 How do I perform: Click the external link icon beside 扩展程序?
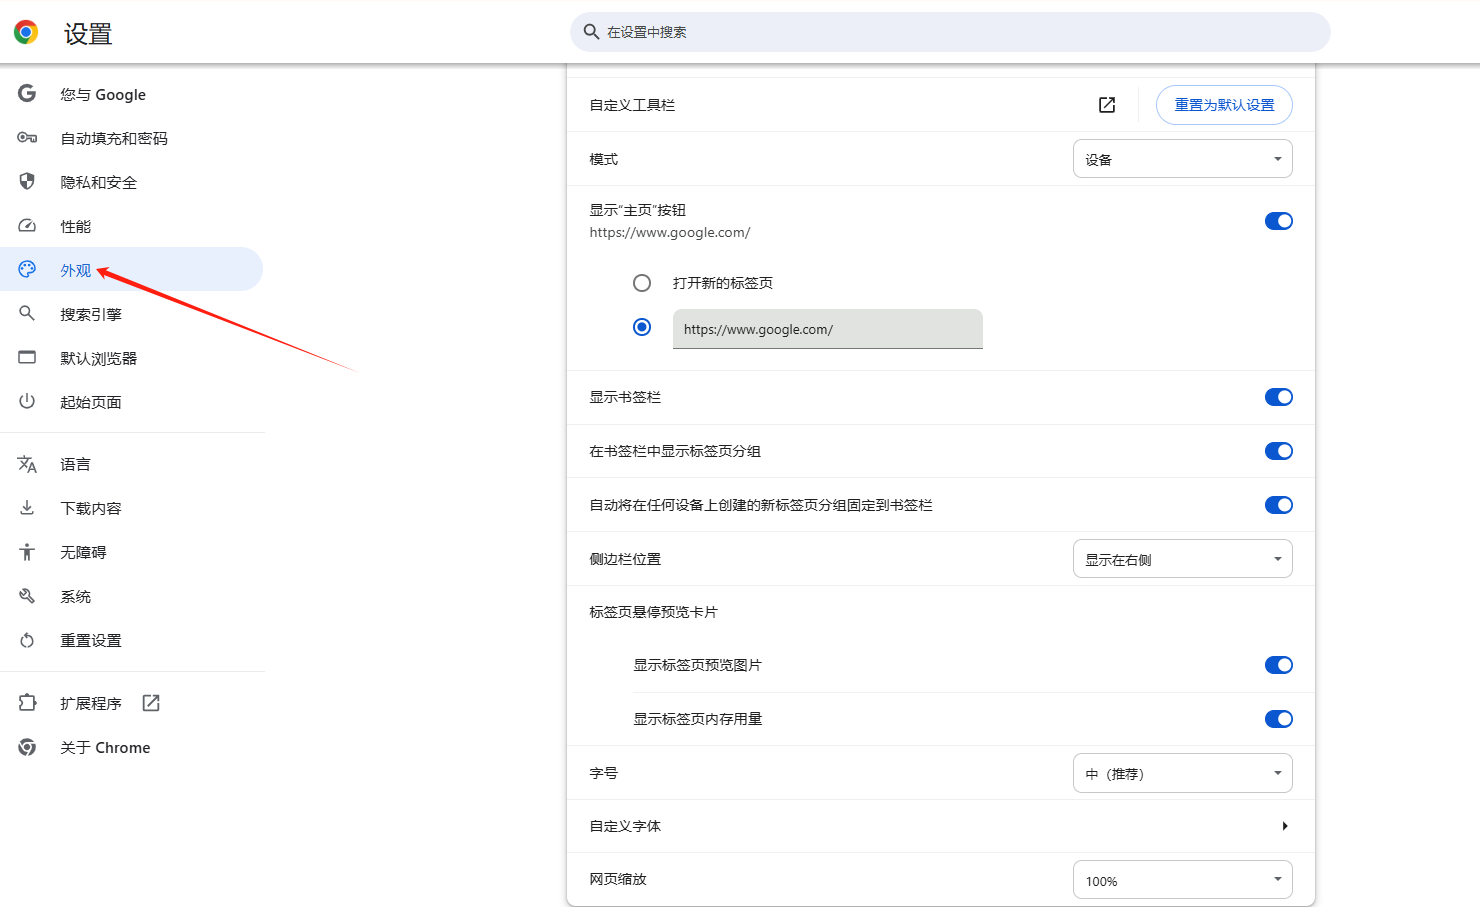click(x=151, y=703)
